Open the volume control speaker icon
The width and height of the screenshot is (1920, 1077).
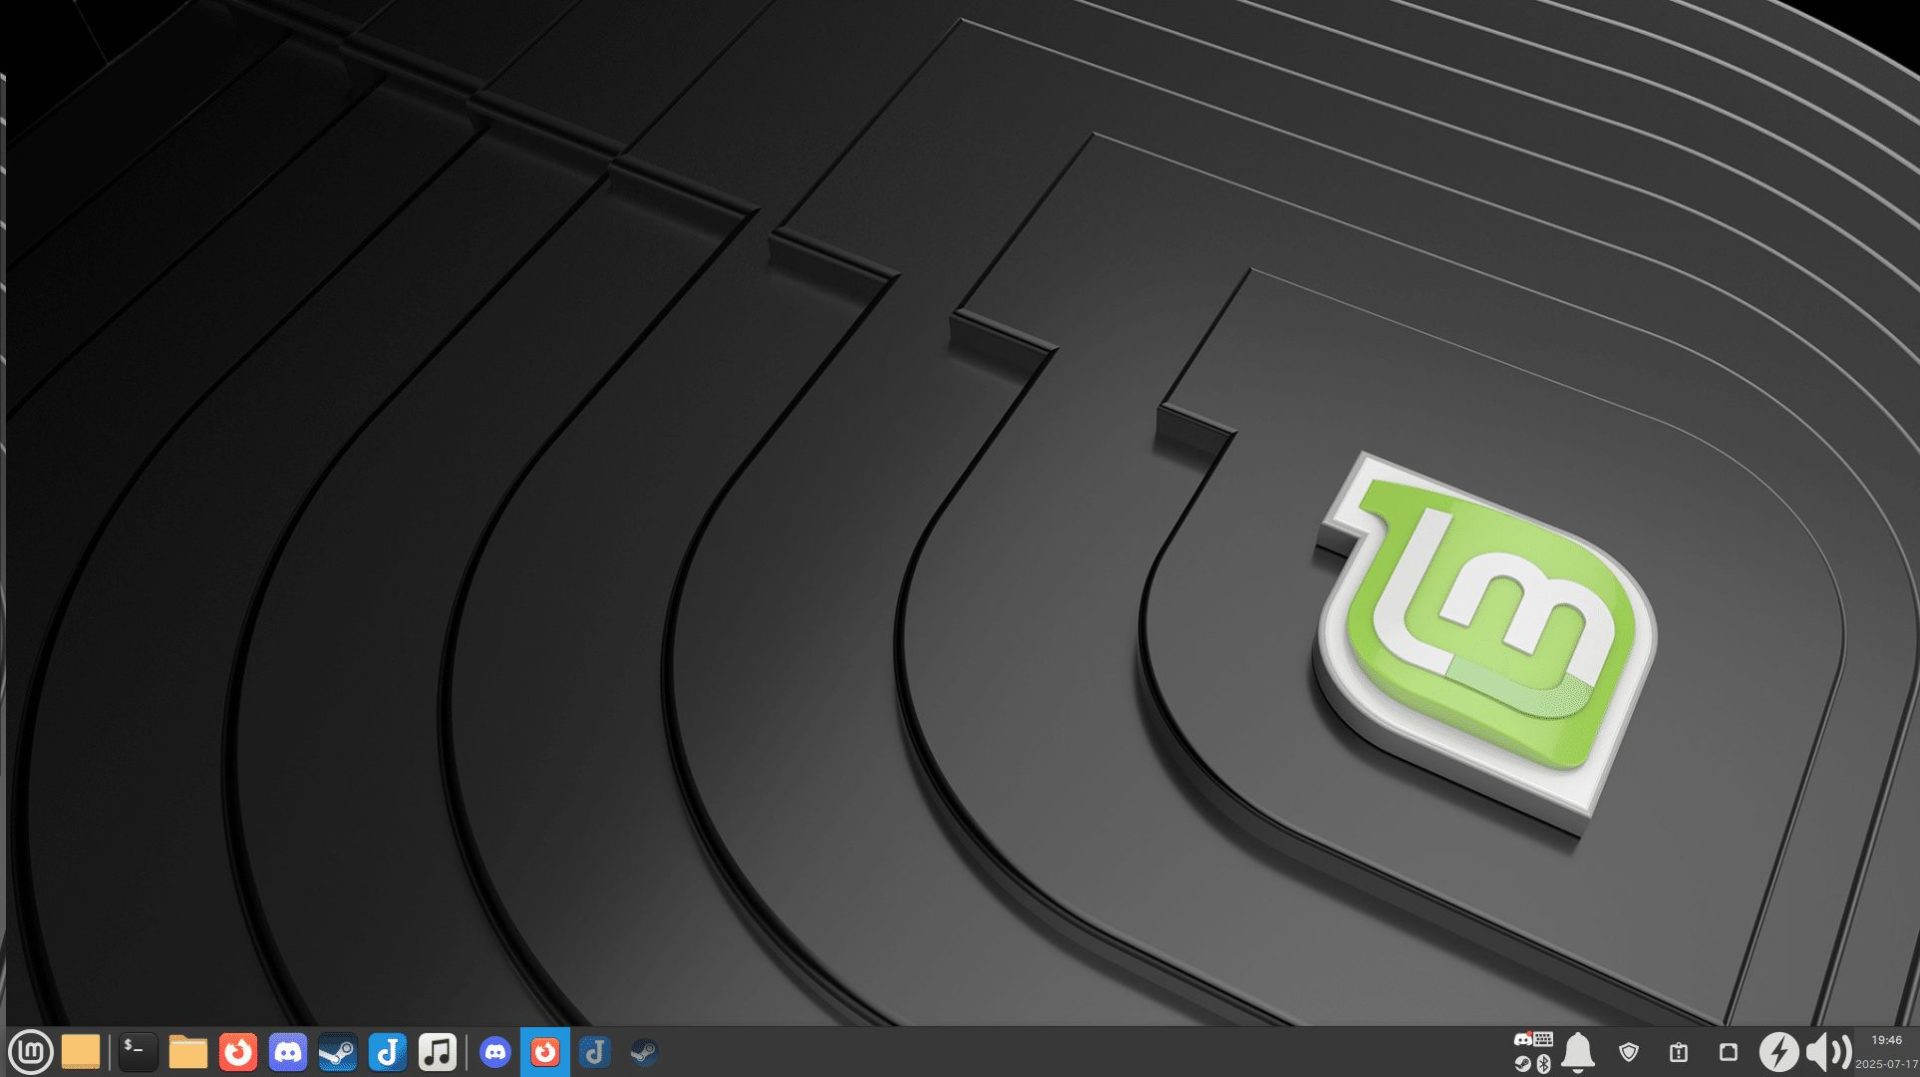click(1828, 1052)
